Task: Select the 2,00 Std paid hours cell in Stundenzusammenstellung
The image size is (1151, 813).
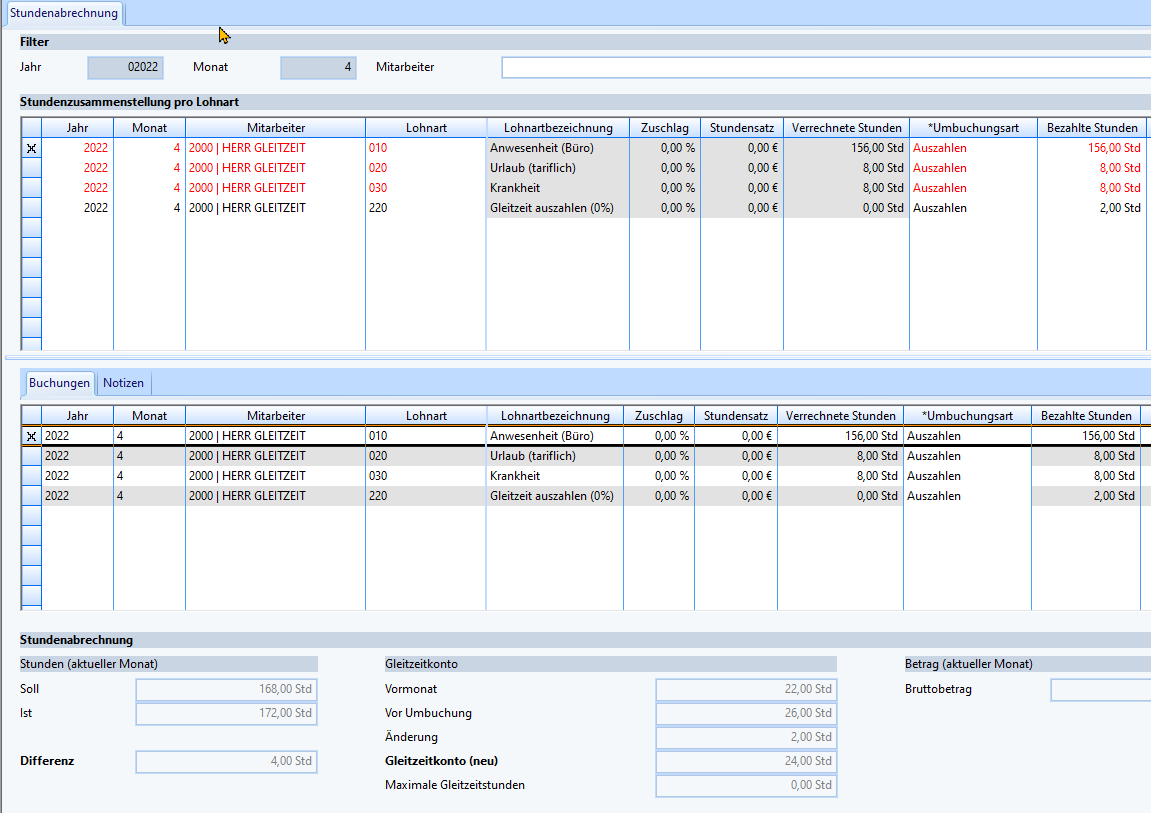Action: [1091, 208]
